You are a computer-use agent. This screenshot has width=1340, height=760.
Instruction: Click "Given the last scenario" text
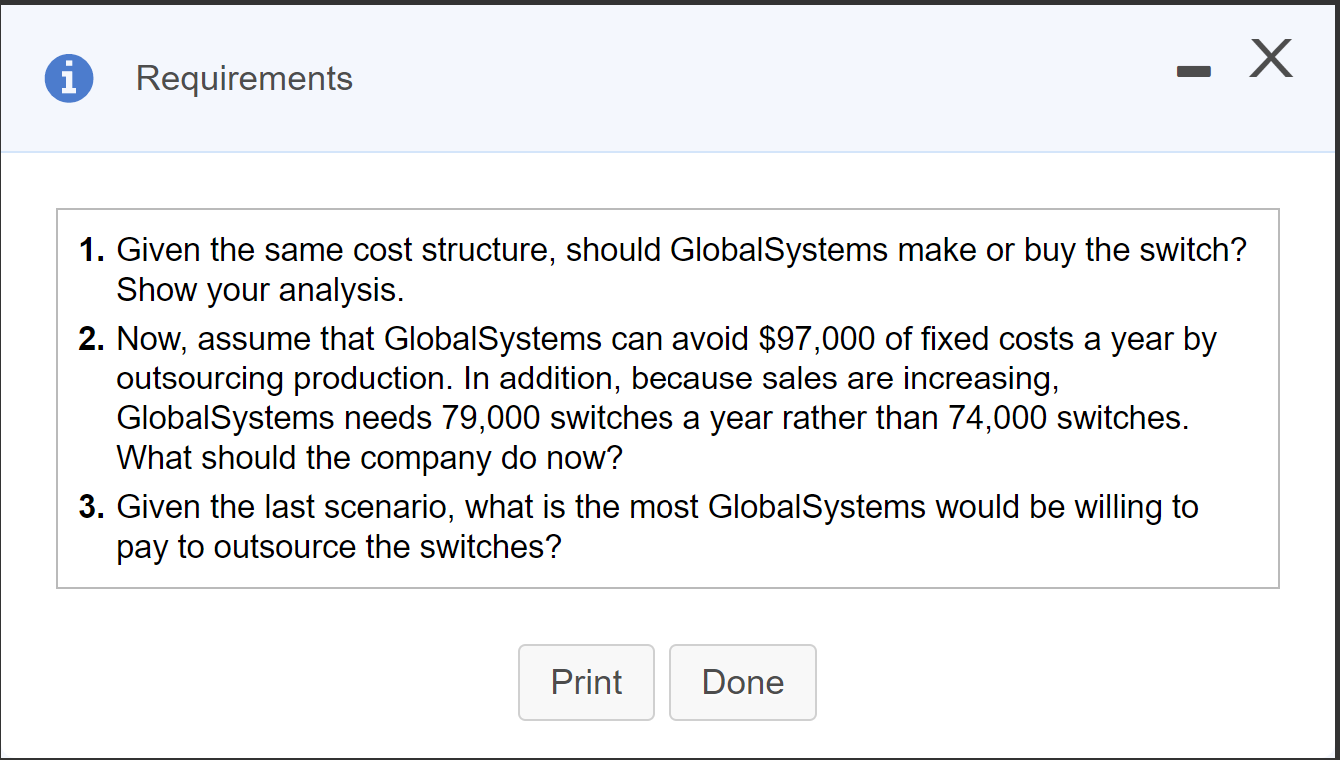point(286,507)
